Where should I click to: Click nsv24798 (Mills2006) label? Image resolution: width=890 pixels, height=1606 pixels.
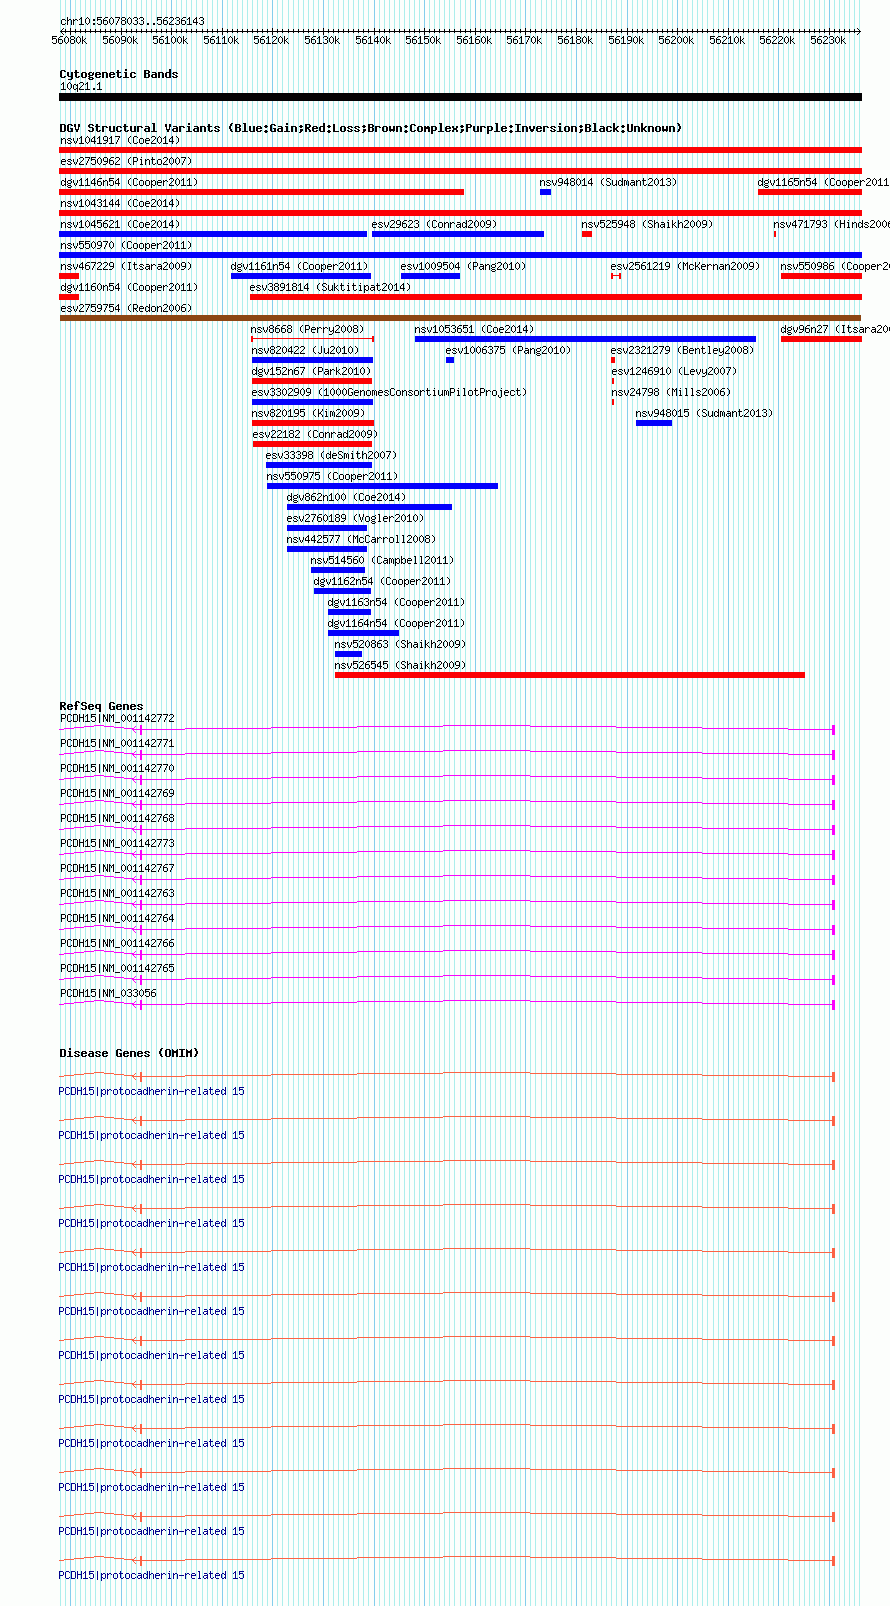pyautogui.click(x=671, y=392)
